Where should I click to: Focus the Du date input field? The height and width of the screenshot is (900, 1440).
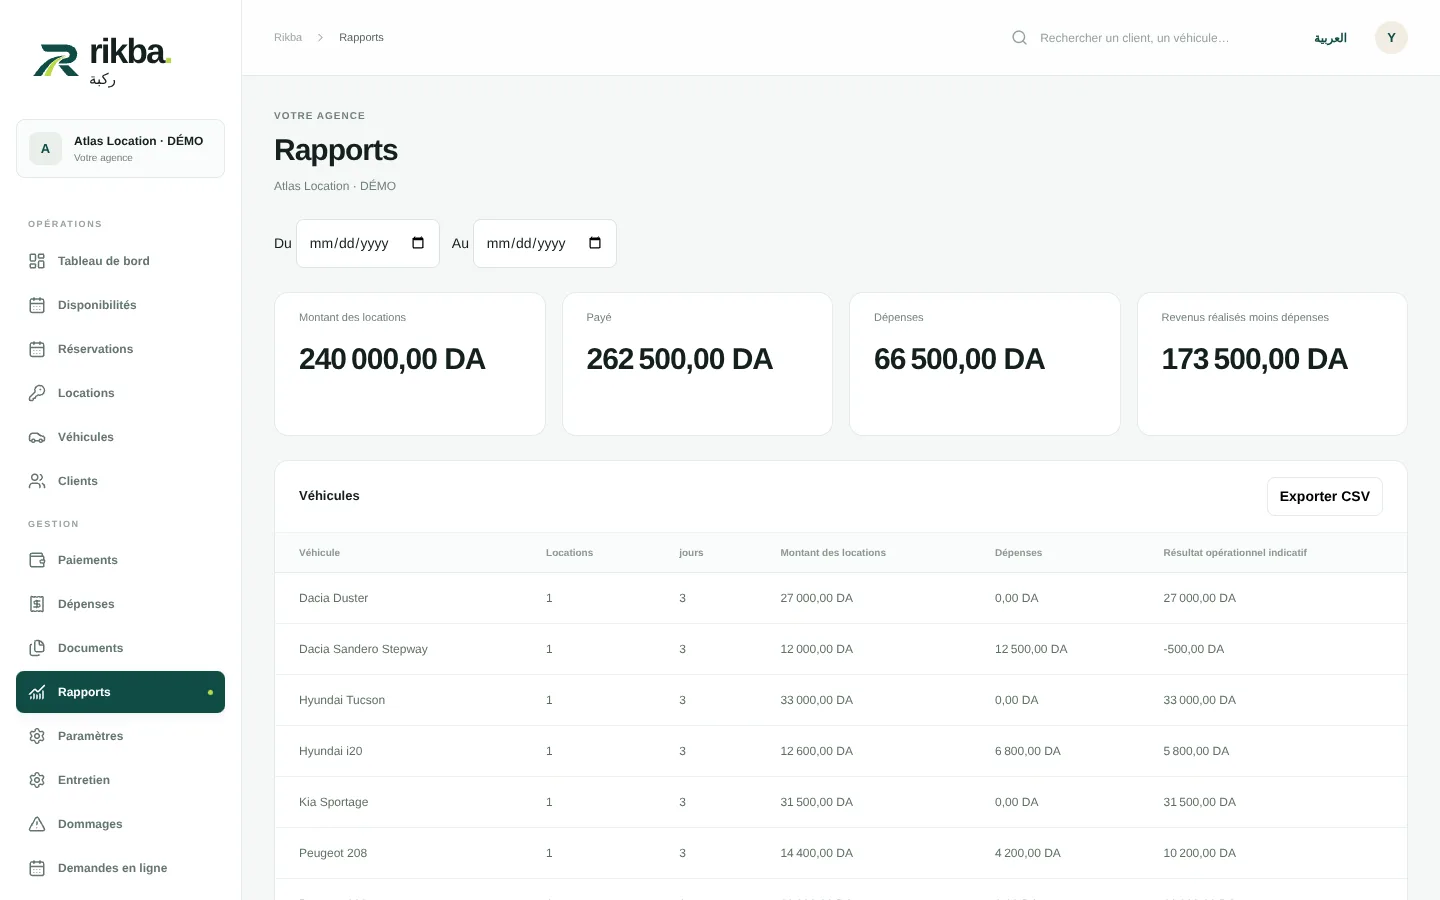367,243
